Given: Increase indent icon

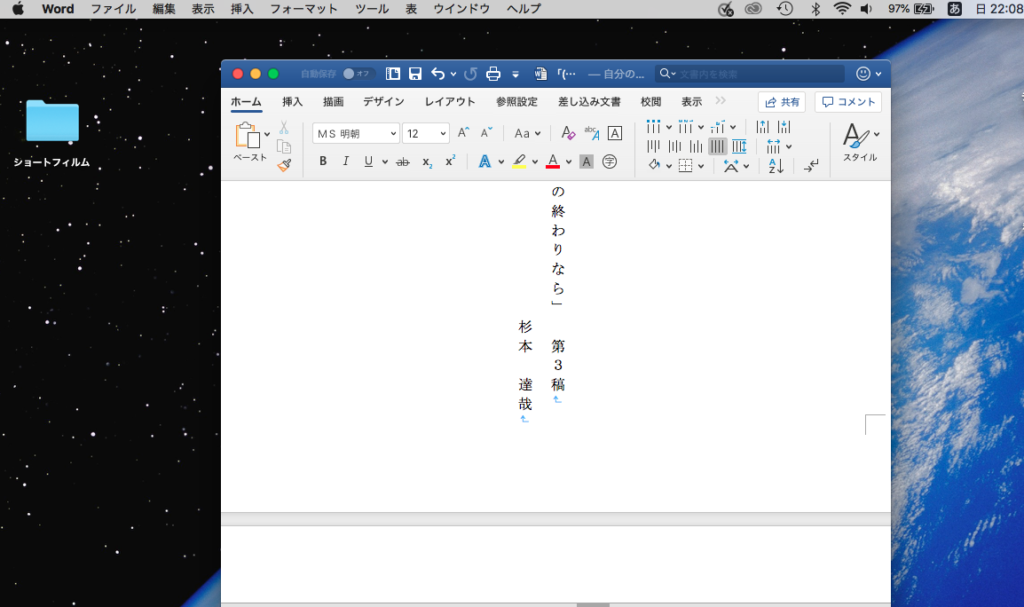Looking at the screenshot, I should 784,127.
